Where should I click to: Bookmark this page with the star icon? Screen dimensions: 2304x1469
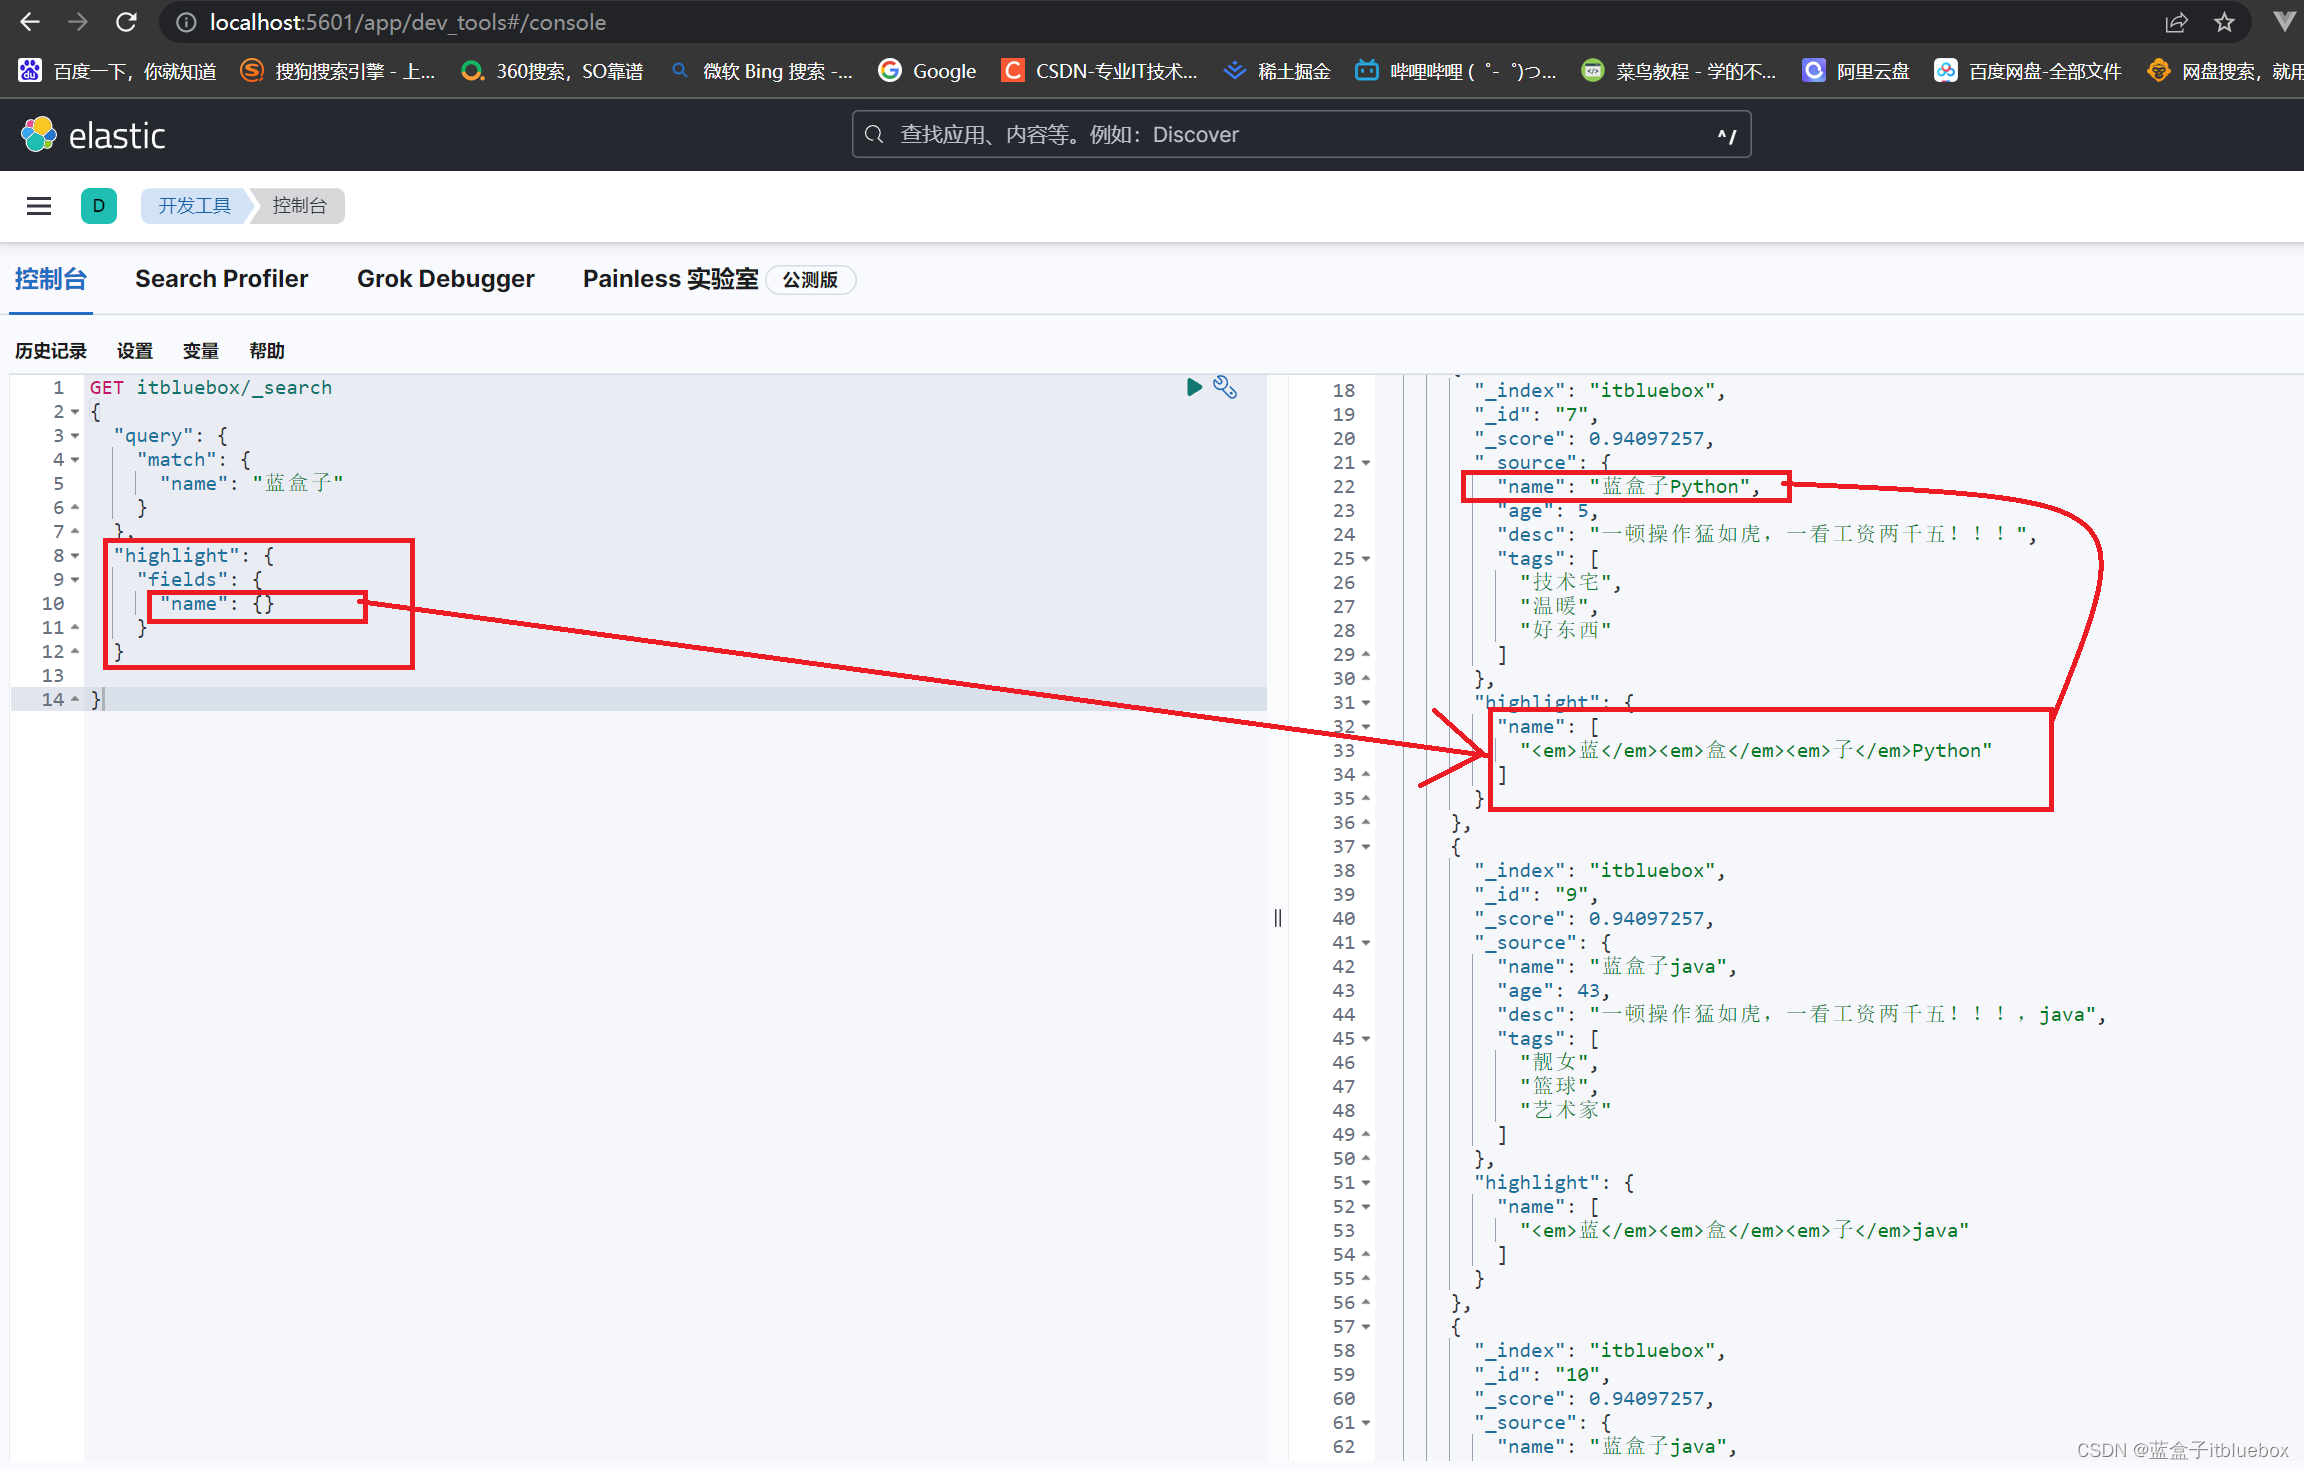coord(2224,22)
